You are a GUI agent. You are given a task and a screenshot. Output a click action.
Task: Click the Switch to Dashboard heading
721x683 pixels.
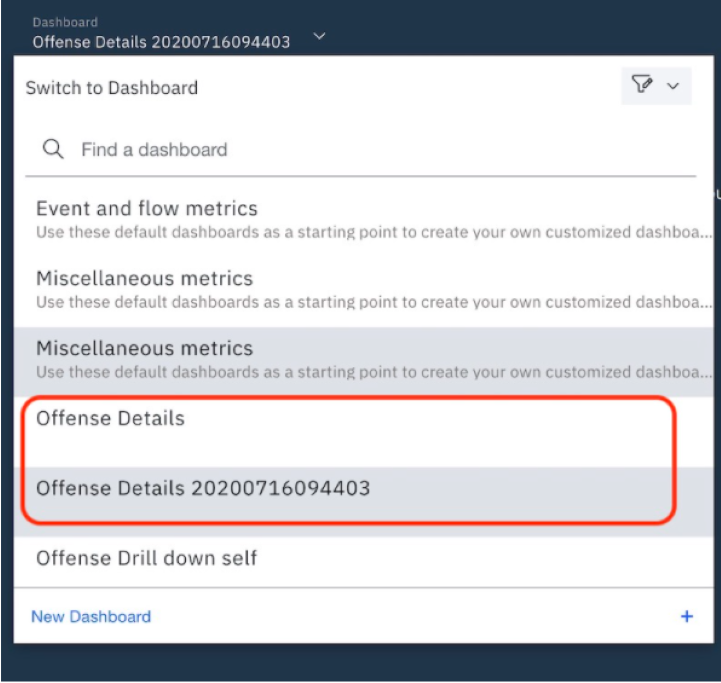112,88
